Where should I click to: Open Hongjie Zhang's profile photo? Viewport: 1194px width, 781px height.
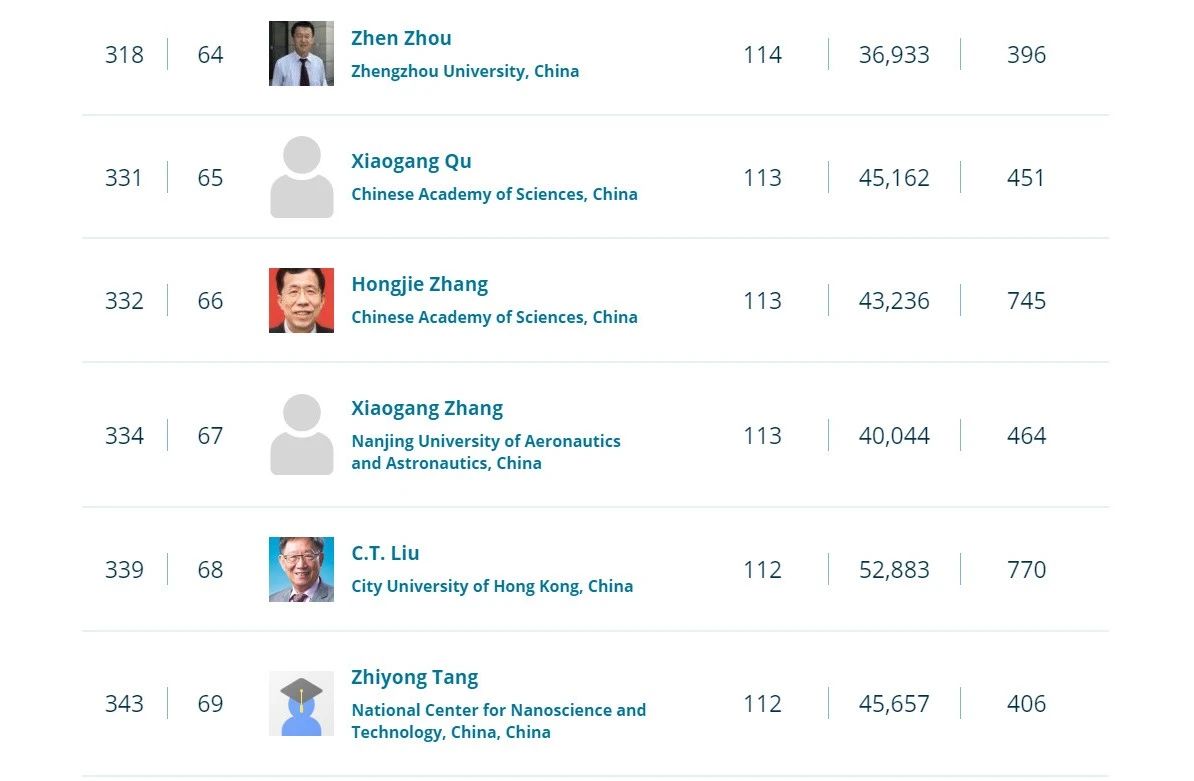coord(301,300)
